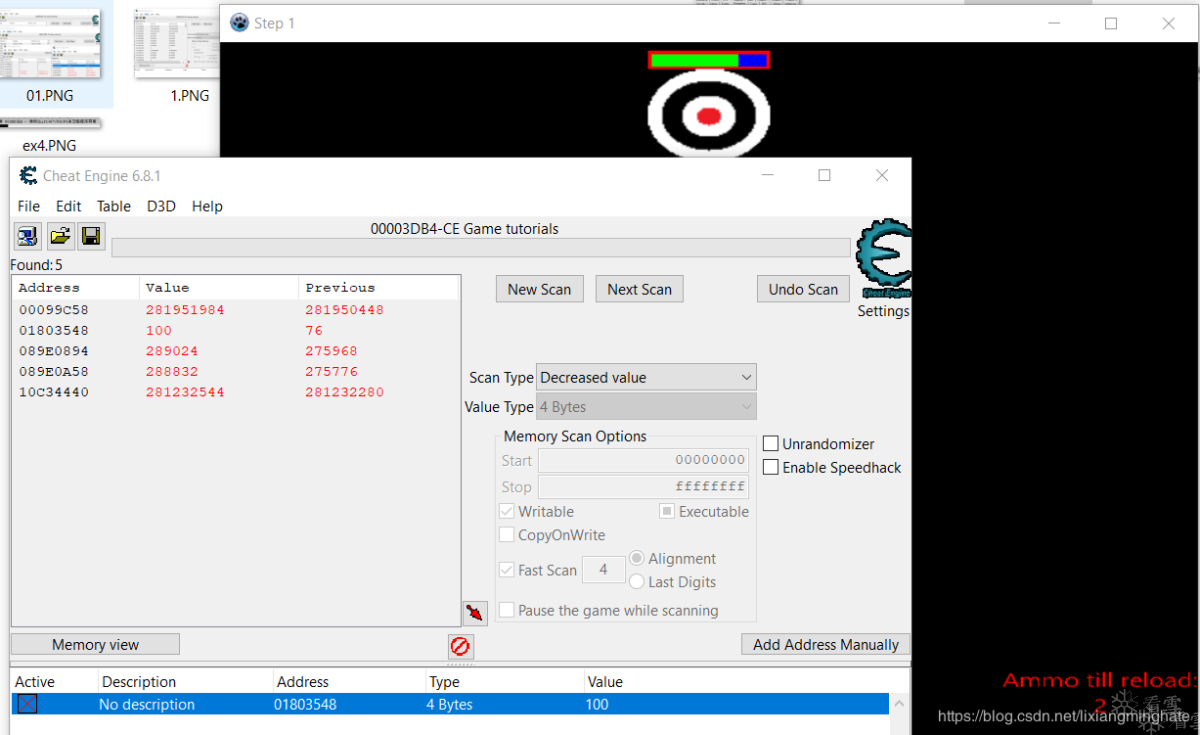Image resolution: width=1200 pixels, height=735 pixels.
Task: Click the Stop address field
Action: click(x=643, y=487)
